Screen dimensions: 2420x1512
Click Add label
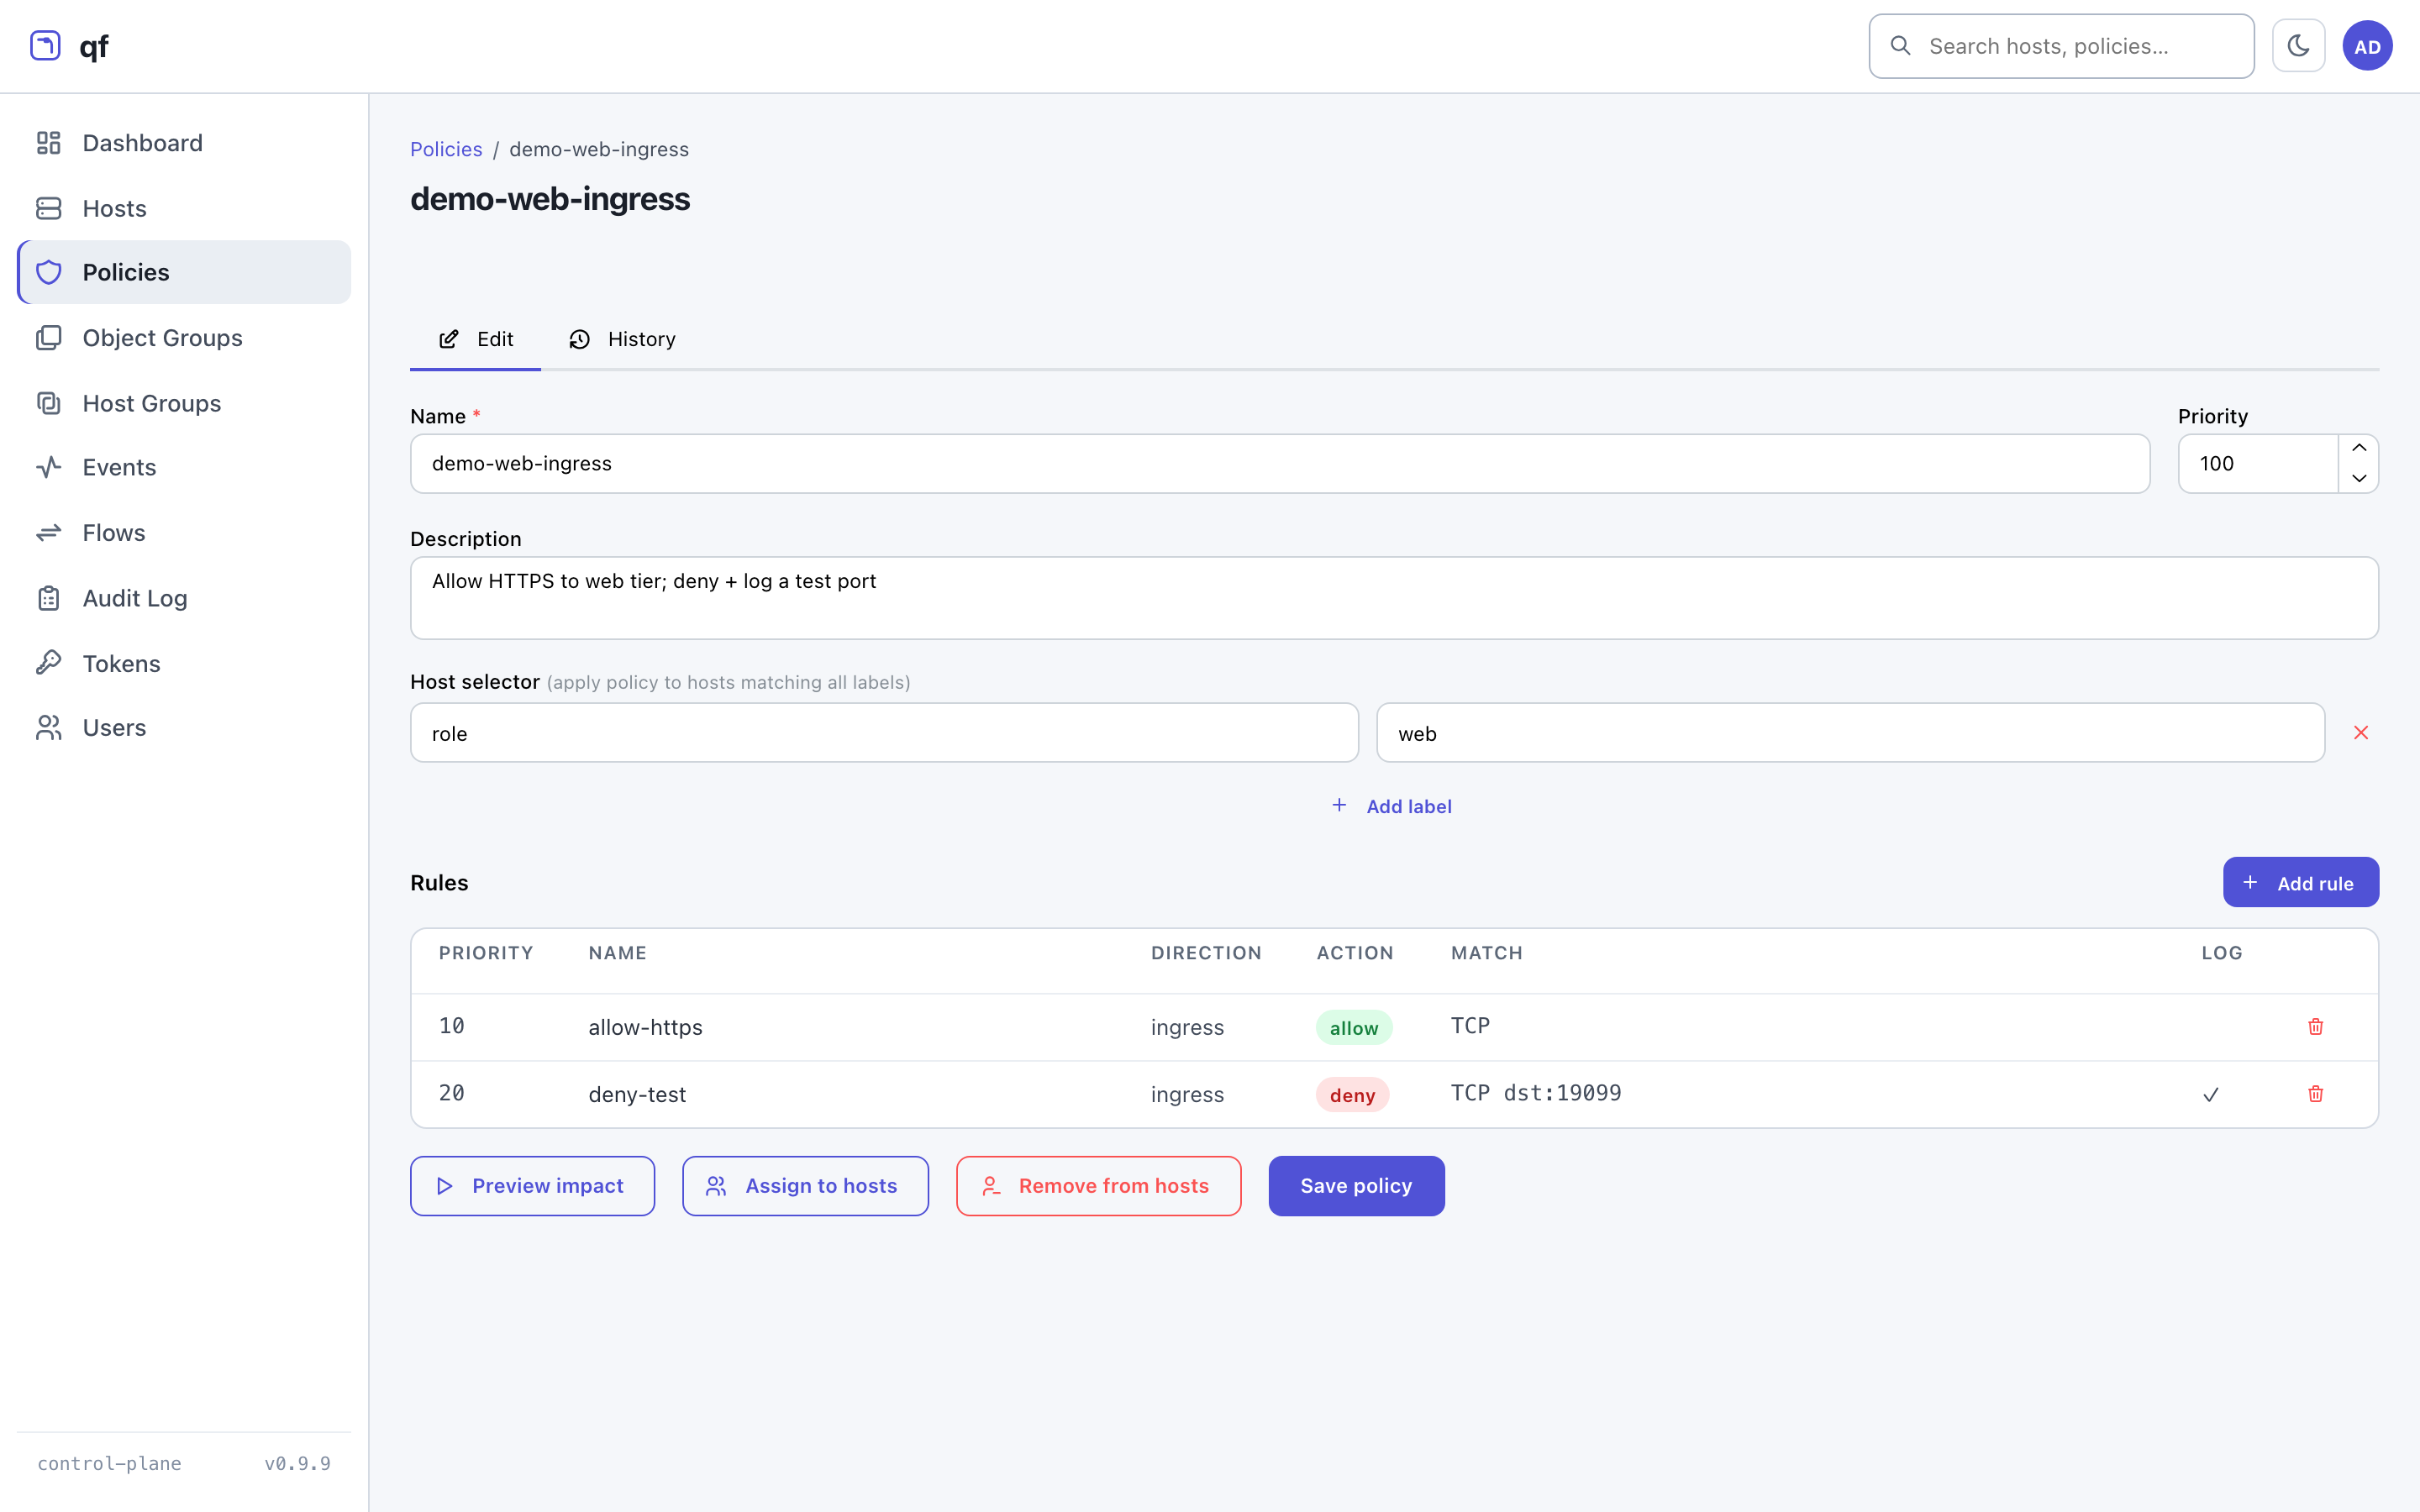click(x=1393, y=806)
